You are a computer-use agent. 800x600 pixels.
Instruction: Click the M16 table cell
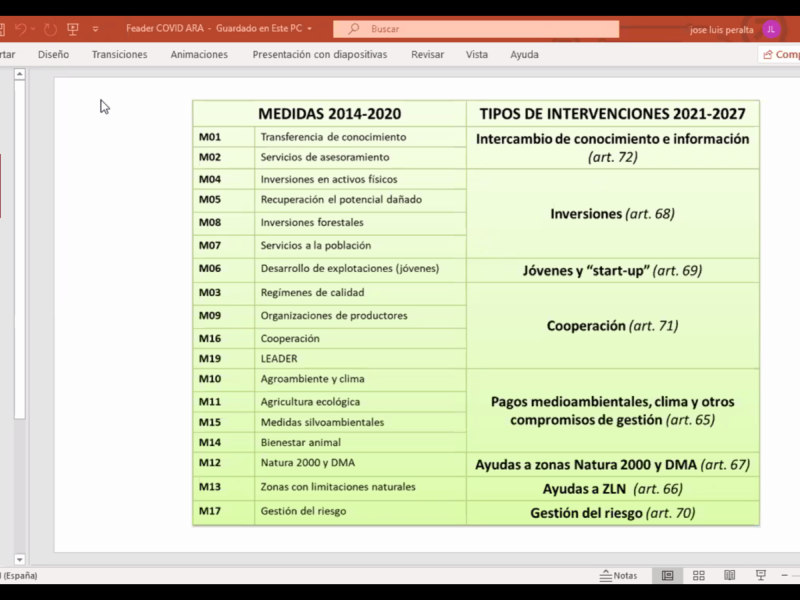click(x=223, y=338)
